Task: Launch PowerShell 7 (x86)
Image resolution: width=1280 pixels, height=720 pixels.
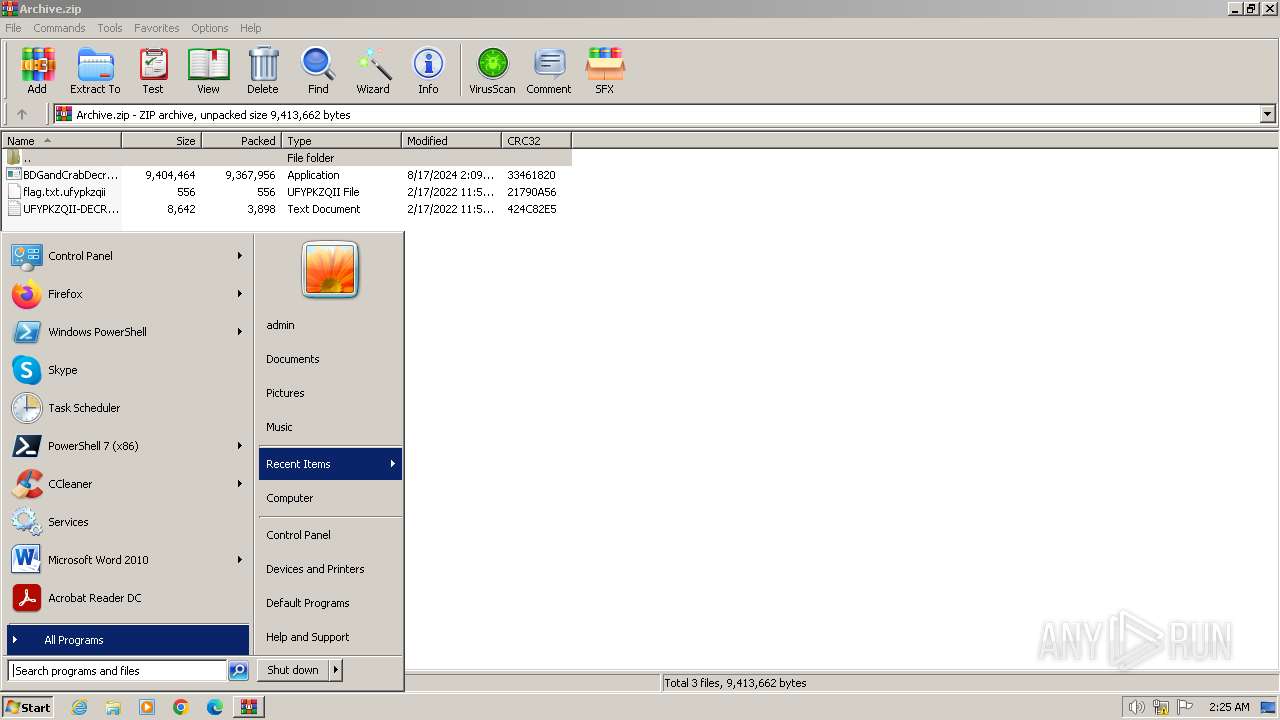Action: pos(128,446)
